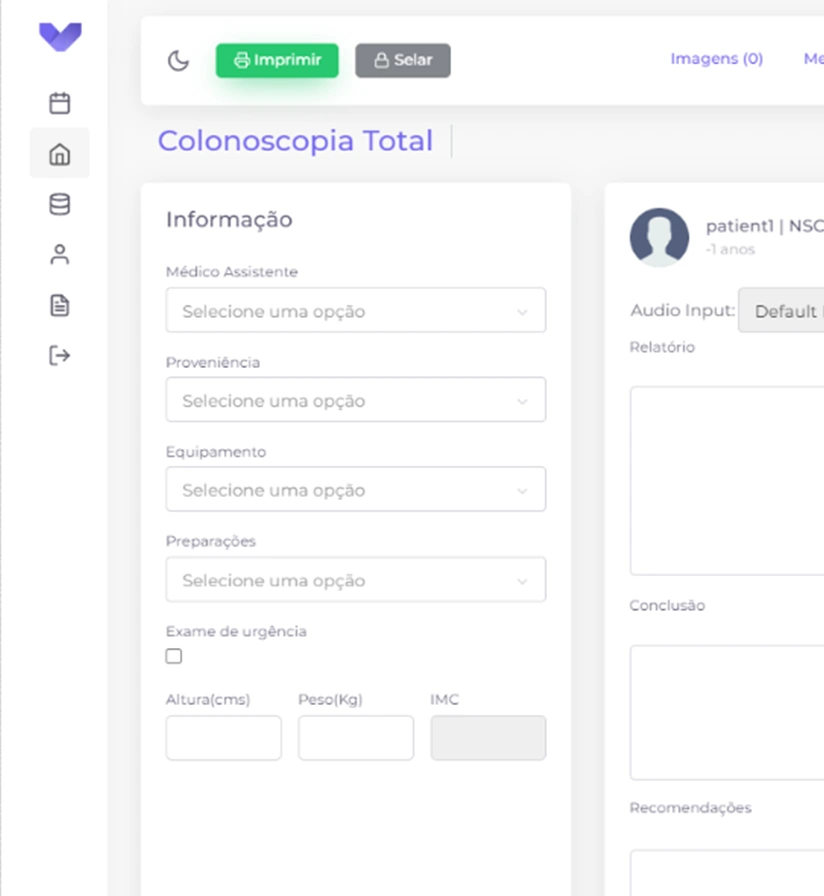Click the green Imprimir button
Viewport: 824px width, 896px height.
(x=277, y=60)
